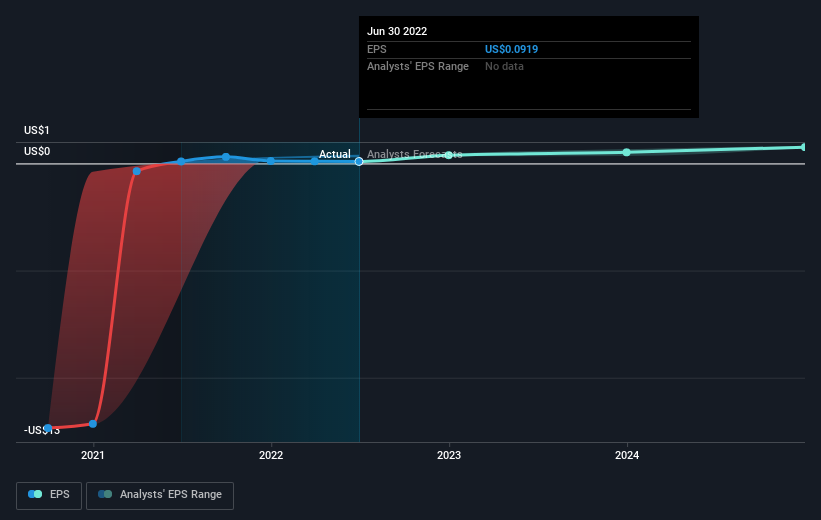Toggle the Analysts' EPS Range legend button
Screen dimensions: 821x520
[x=160, y=495]
